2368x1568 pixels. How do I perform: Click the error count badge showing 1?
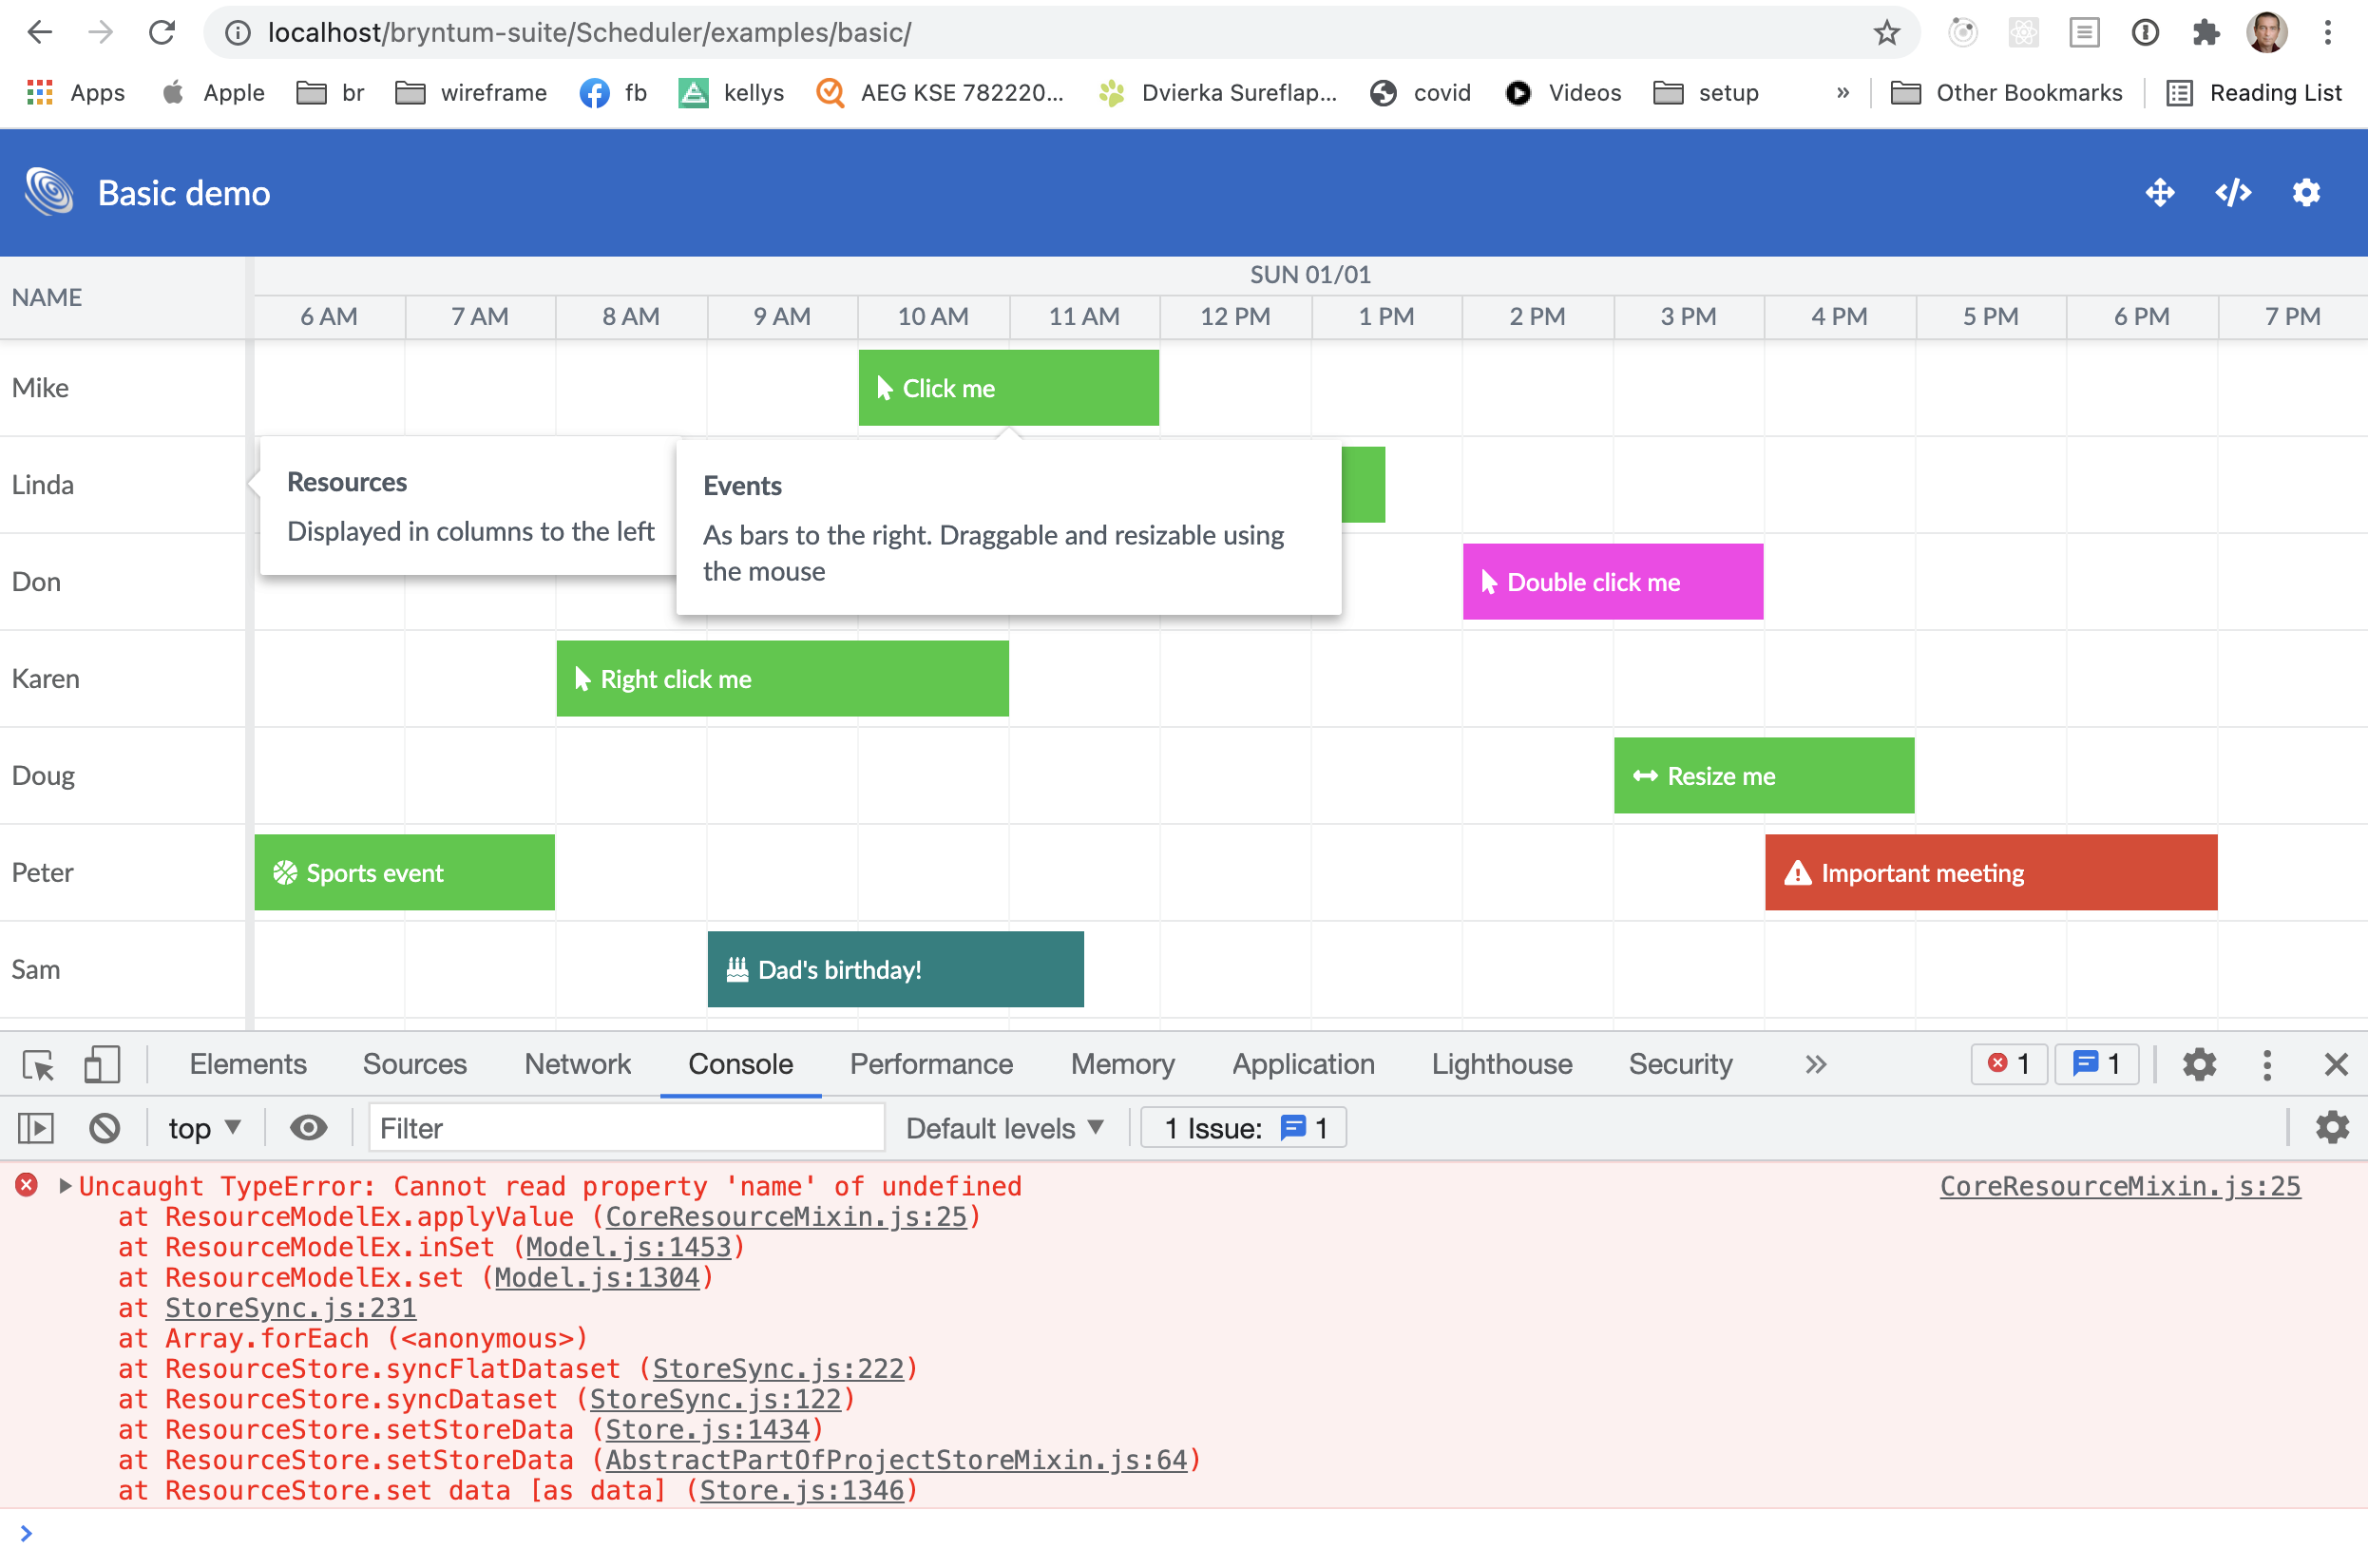[x=2008, y=1064]
